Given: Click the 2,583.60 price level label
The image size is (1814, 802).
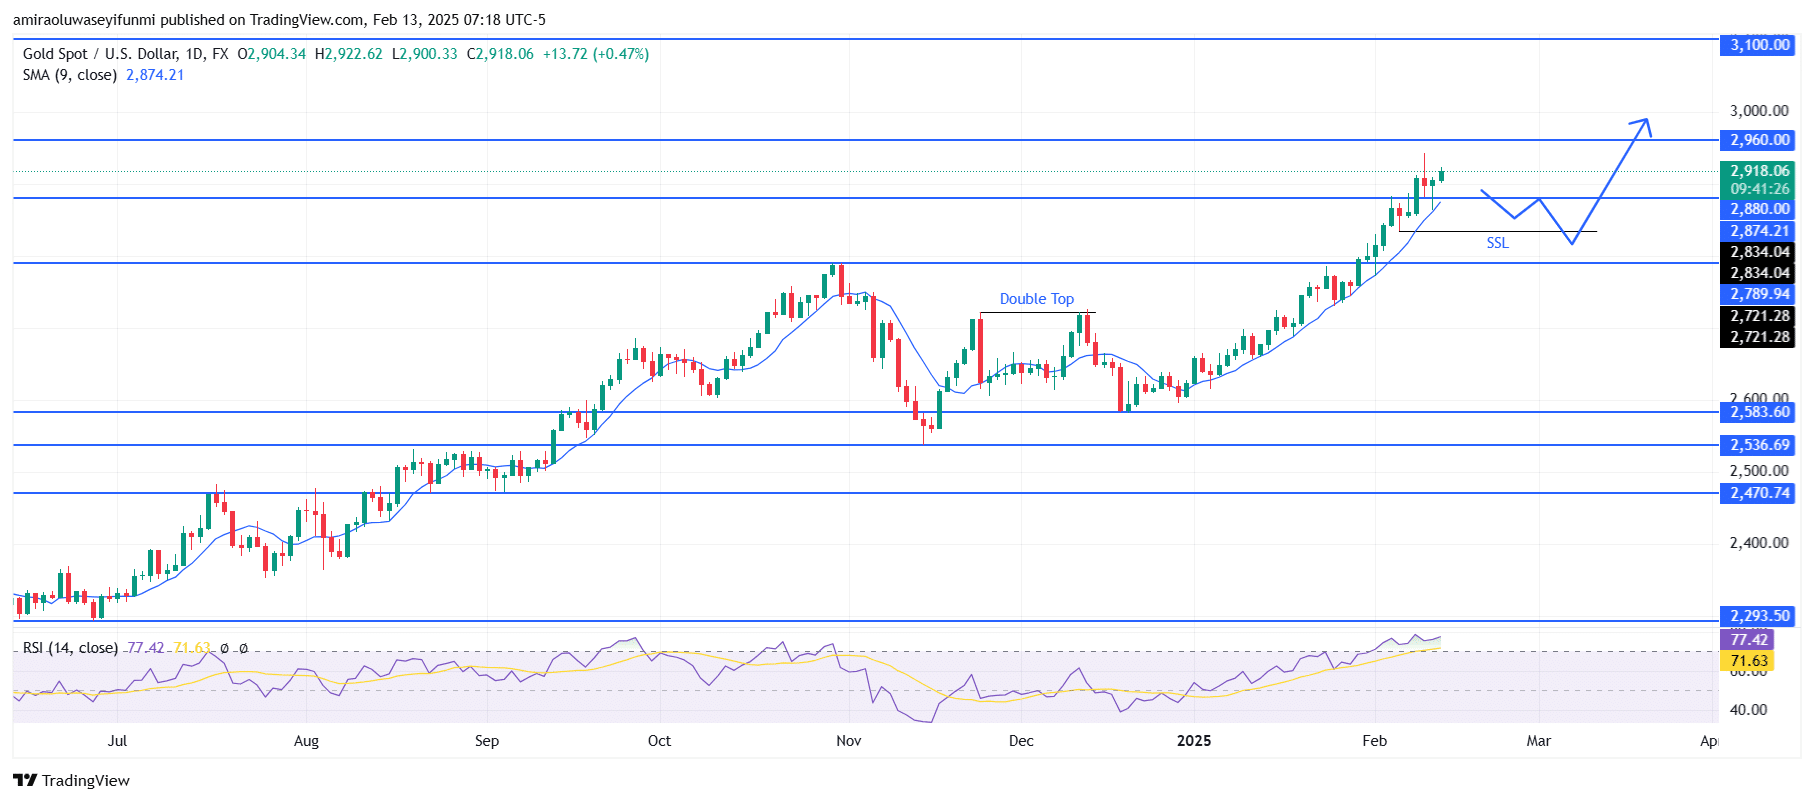Looking at the screenshot, I should 1757,412.
